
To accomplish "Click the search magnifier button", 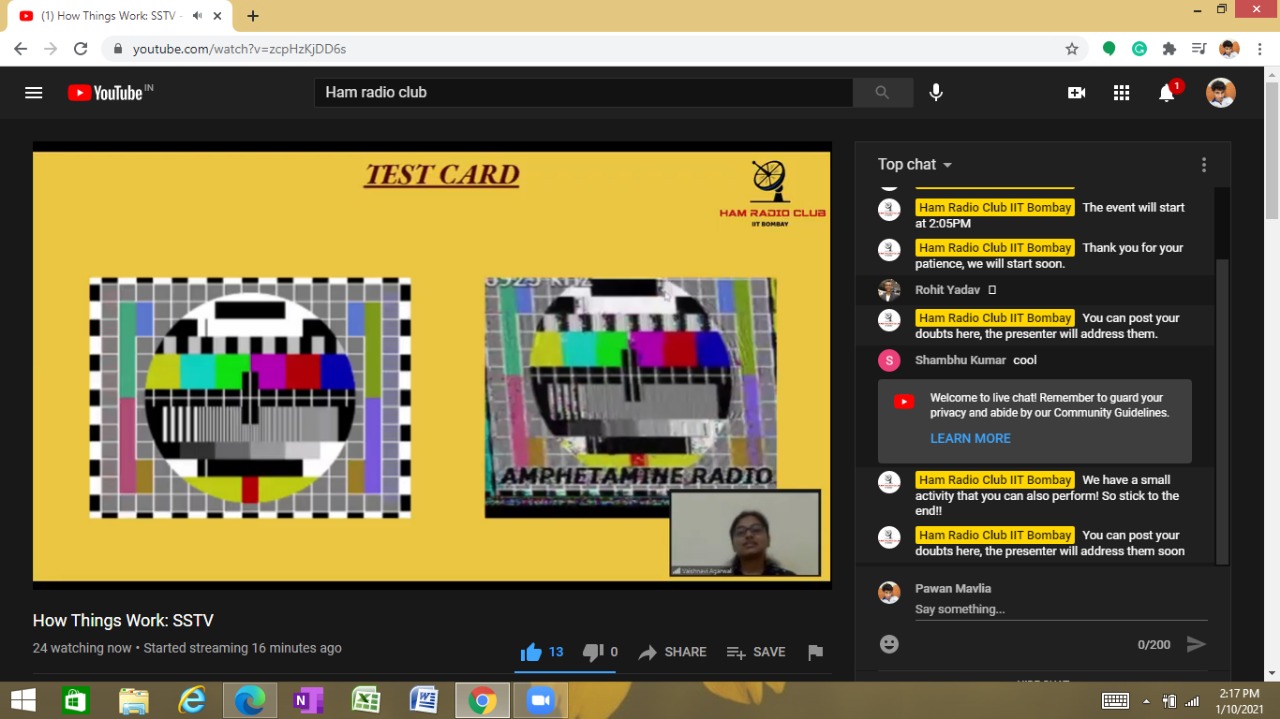I will [x=882, y=92].
